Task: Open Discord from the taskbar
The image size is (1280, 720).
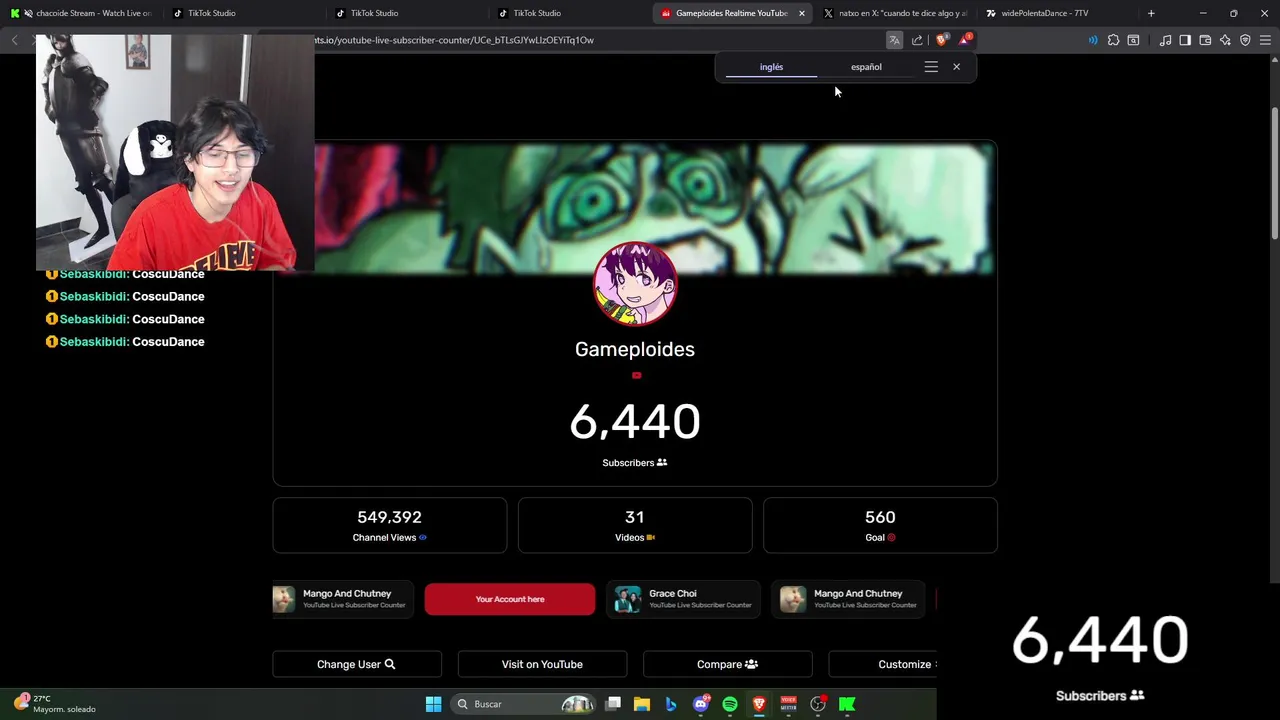Action: pyautogui.click(x=701, y=704)
